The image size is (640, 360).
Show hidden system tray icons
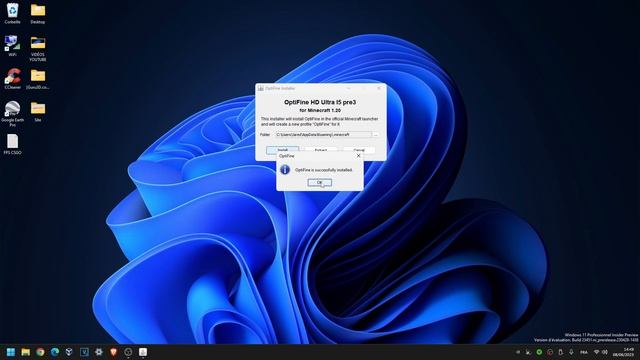[x=518, y=352]
